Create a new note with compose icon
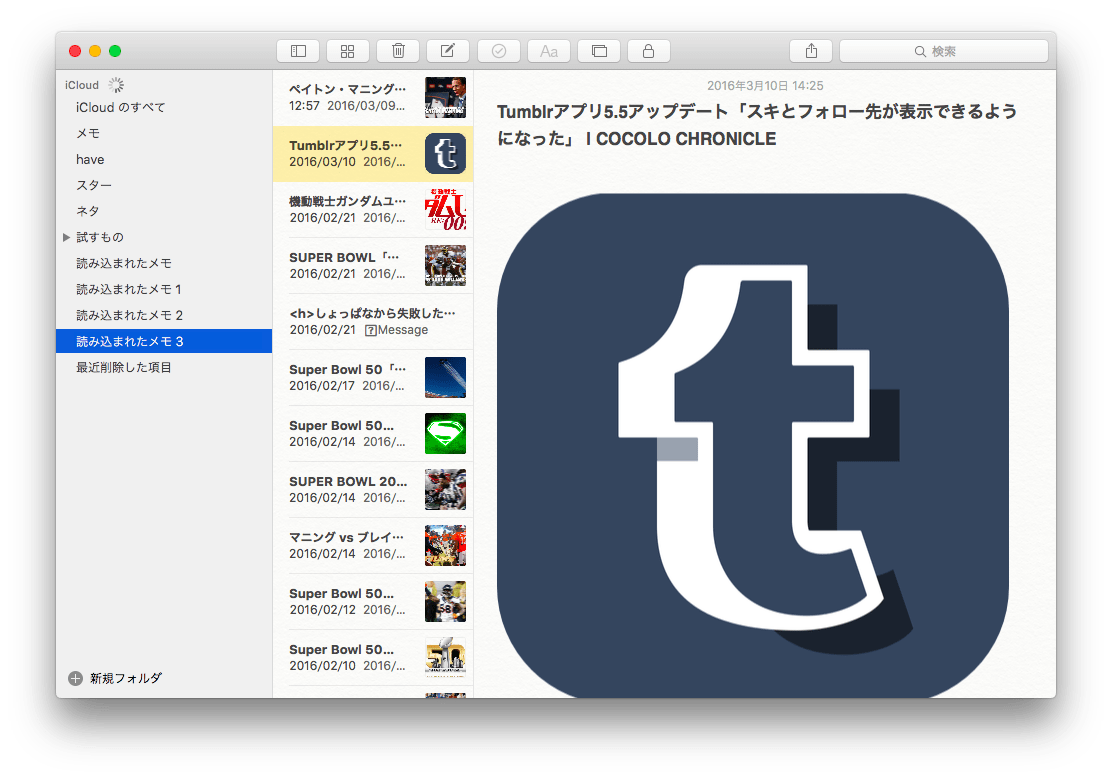Screen dimensions: 1112x778 447,51
